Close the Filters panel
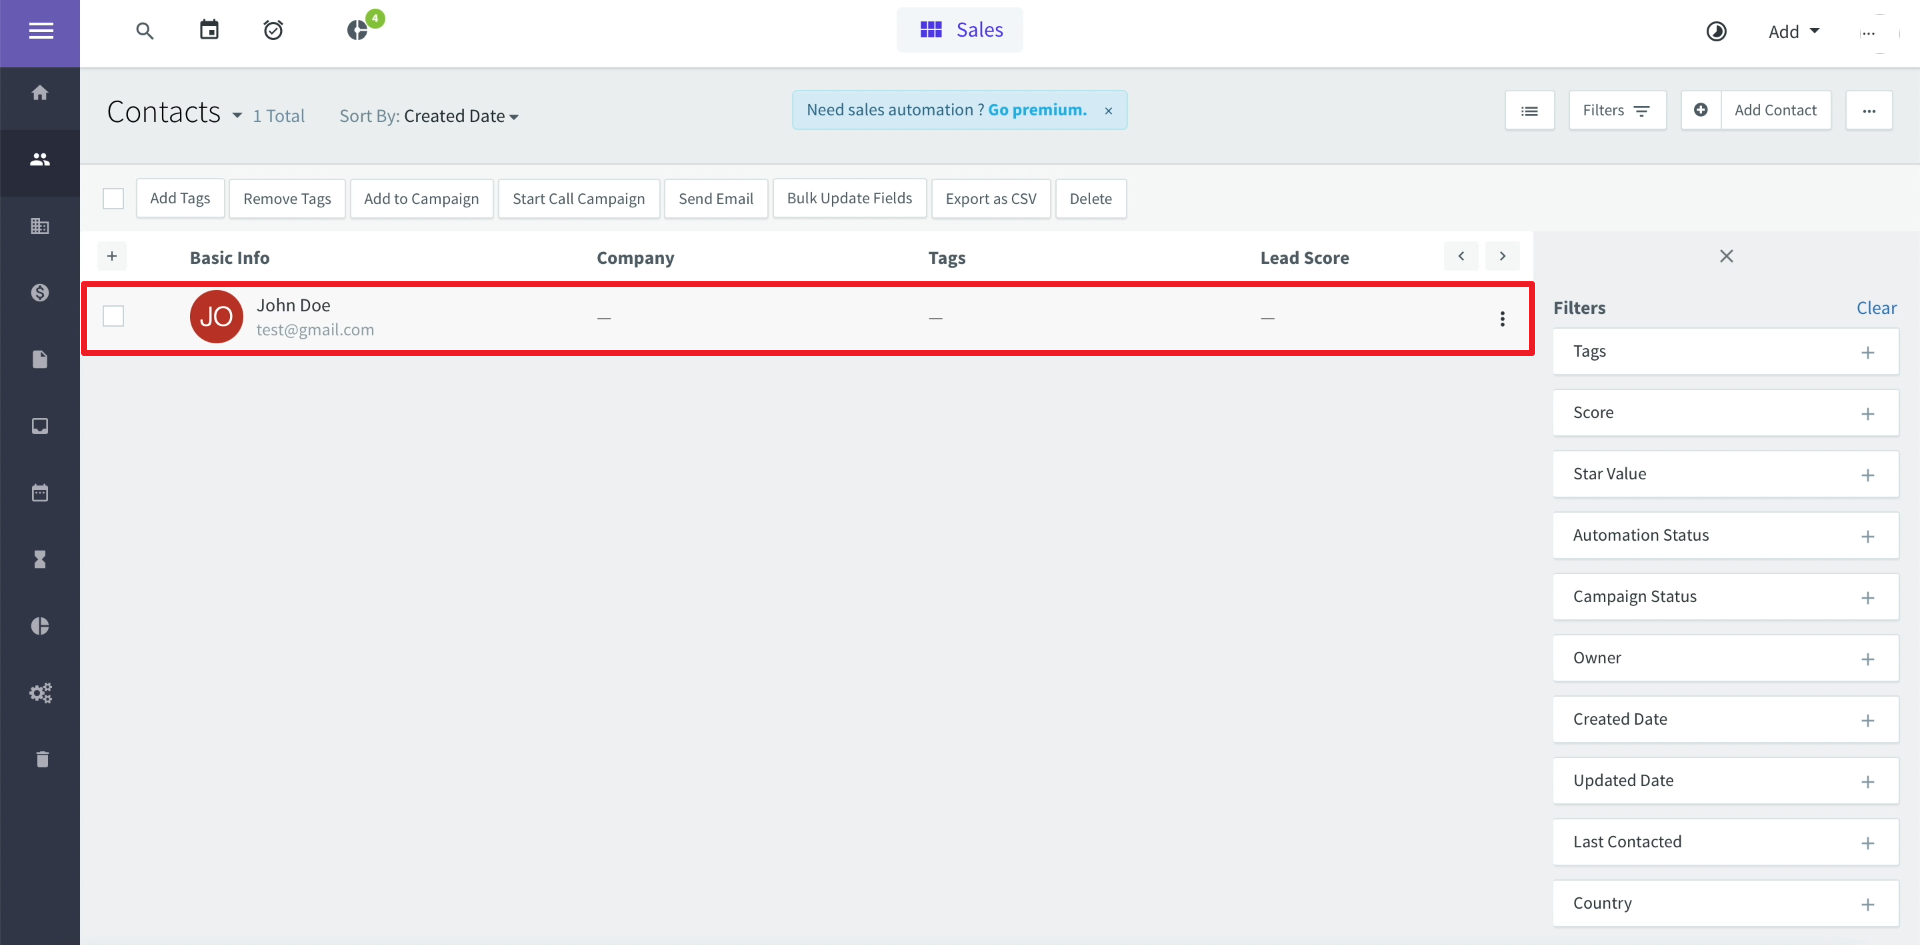1920x945 pixels. coord(1726,257)
